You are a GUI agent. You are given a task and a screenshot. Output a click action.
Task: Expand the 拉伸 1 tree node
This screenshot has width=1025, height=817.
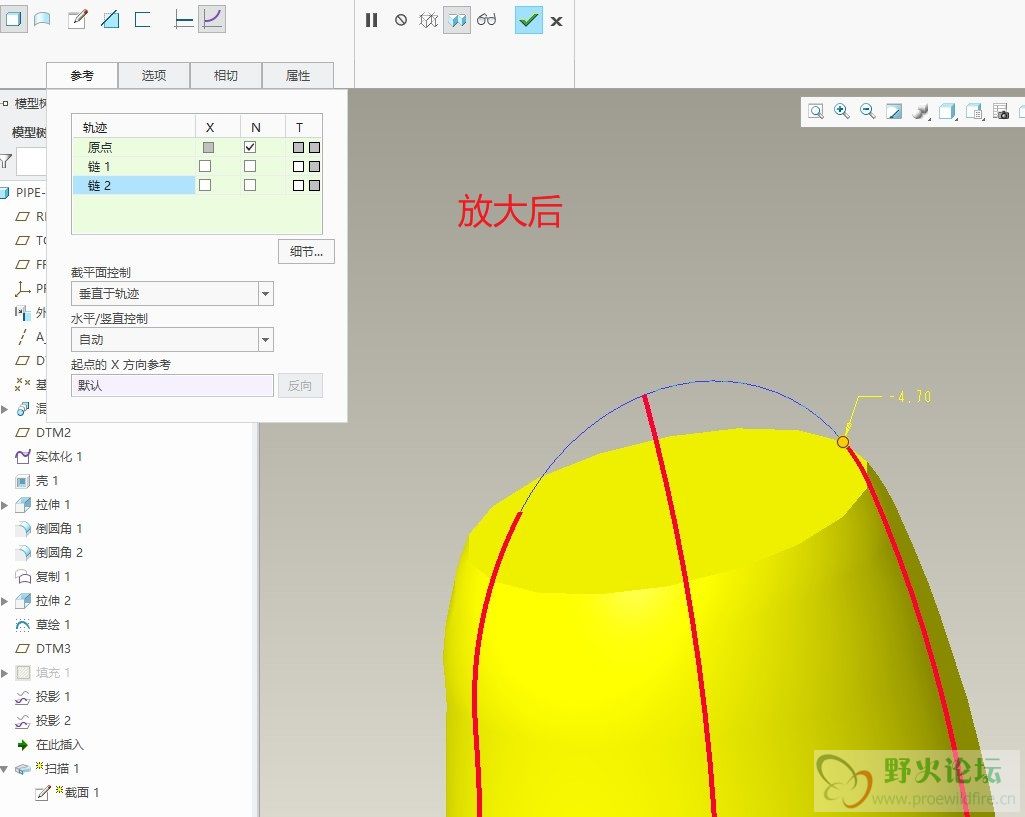pos(5,505)
